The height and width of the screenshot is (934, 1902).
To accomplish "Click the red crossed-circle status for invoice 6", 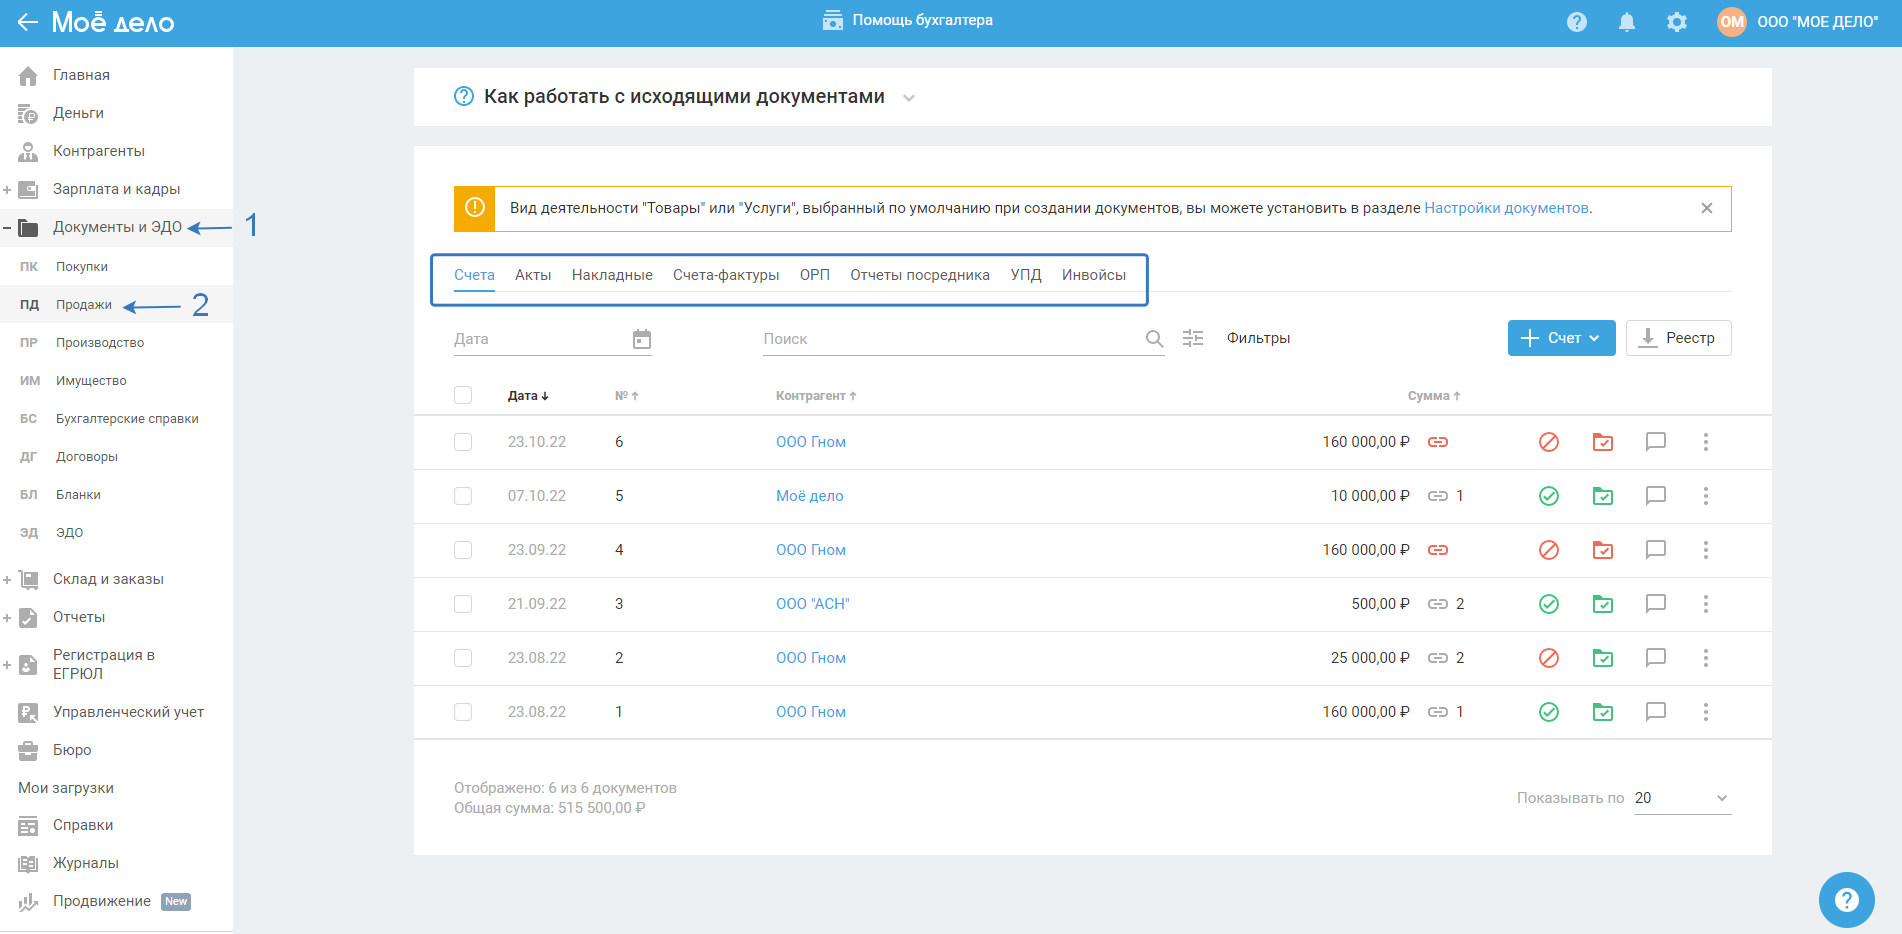I will (1549, 442).
